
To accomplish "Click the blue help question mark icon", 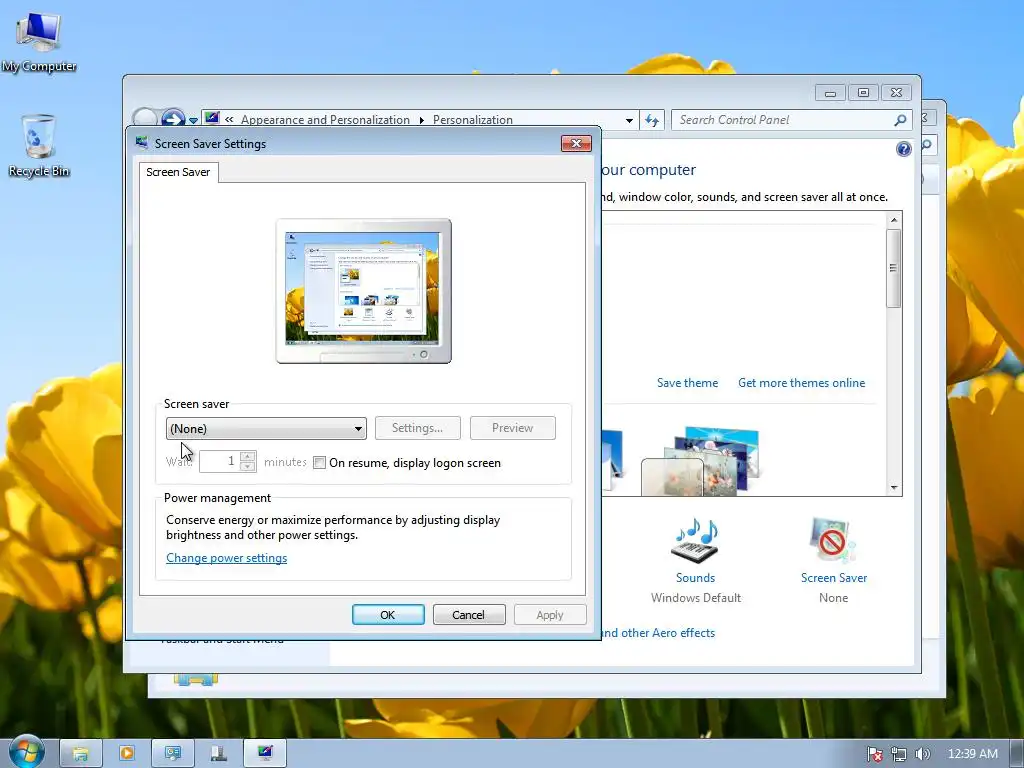I will 903,149.
